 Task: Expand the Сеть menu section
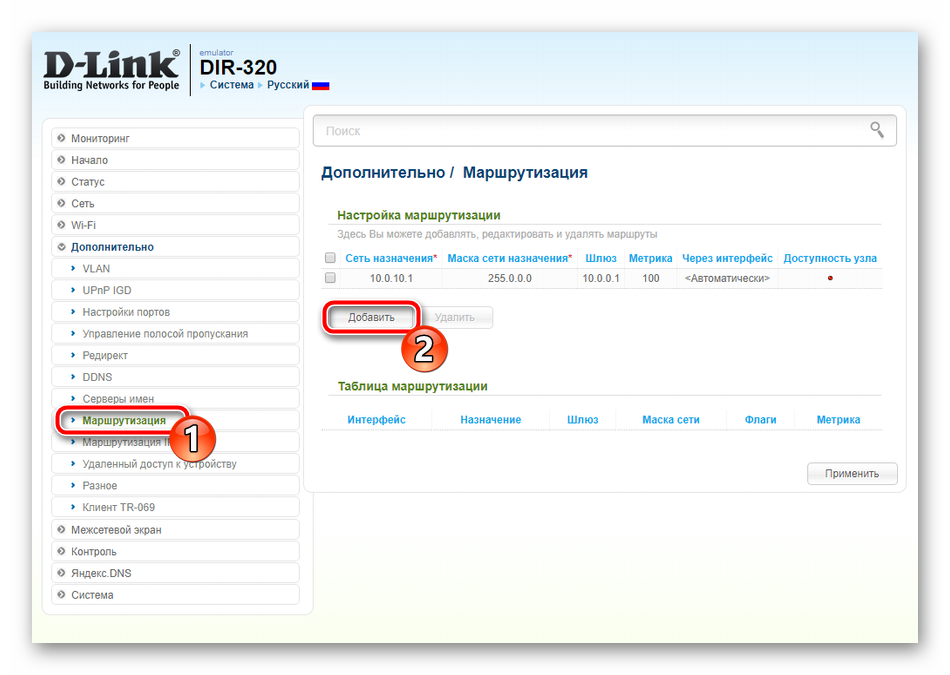point(176,204)
